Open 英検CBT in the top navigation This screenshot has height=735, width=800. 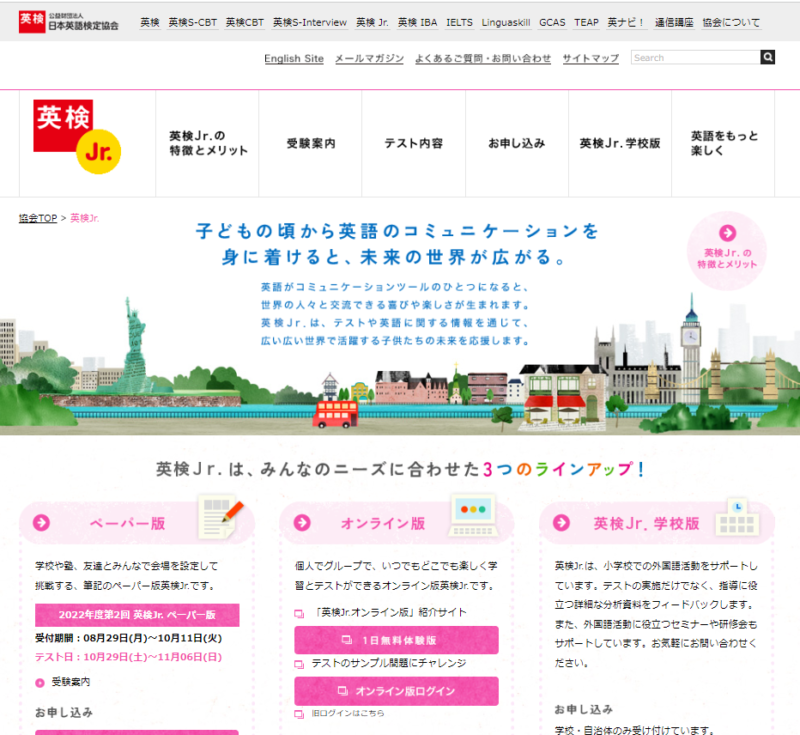coord(245,22)
